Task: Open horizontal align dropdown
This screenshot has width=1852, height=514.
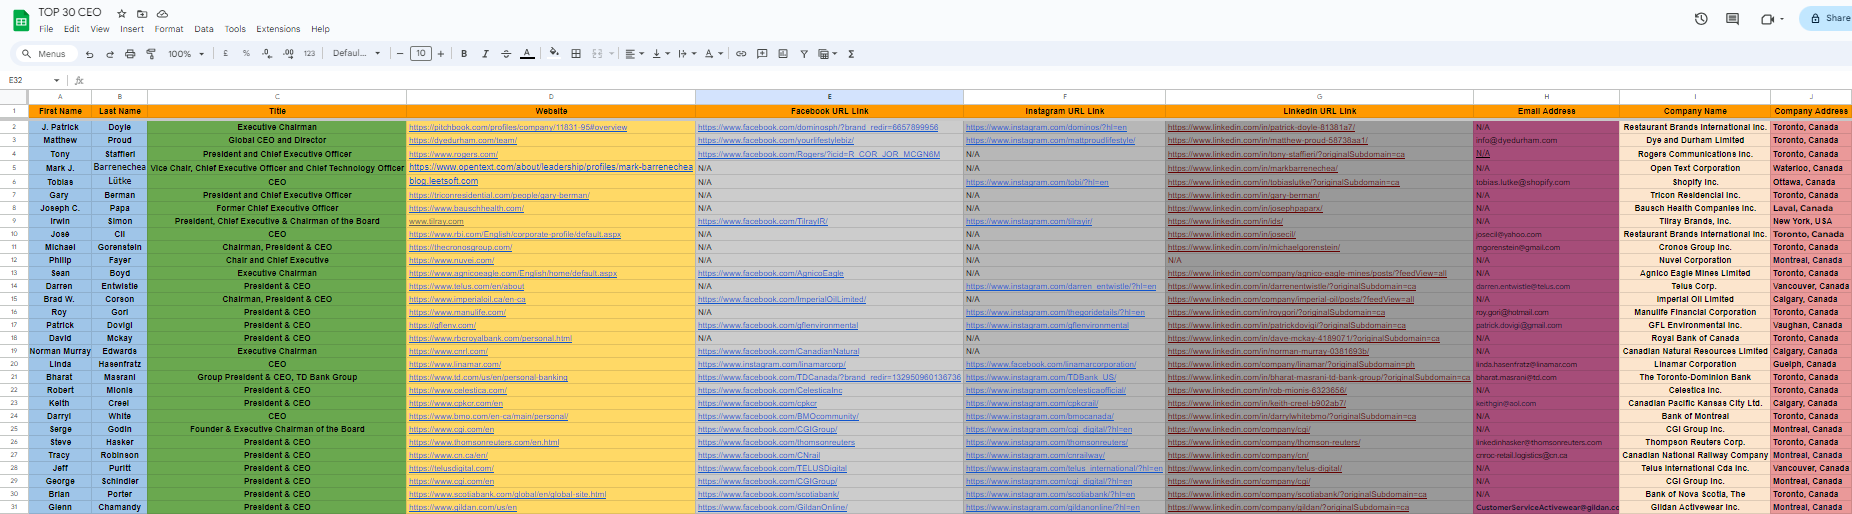Action: pos(634,54)
